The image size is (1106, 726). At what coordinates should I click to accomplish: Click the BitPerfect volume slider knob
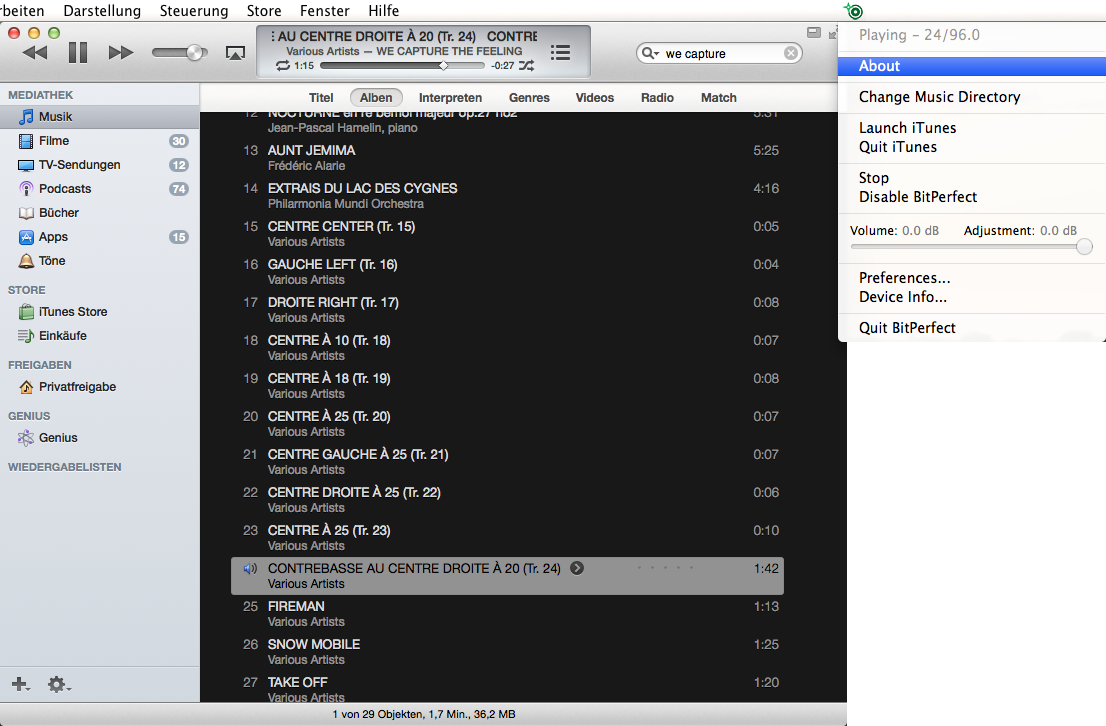click(x=1084, y=247)
